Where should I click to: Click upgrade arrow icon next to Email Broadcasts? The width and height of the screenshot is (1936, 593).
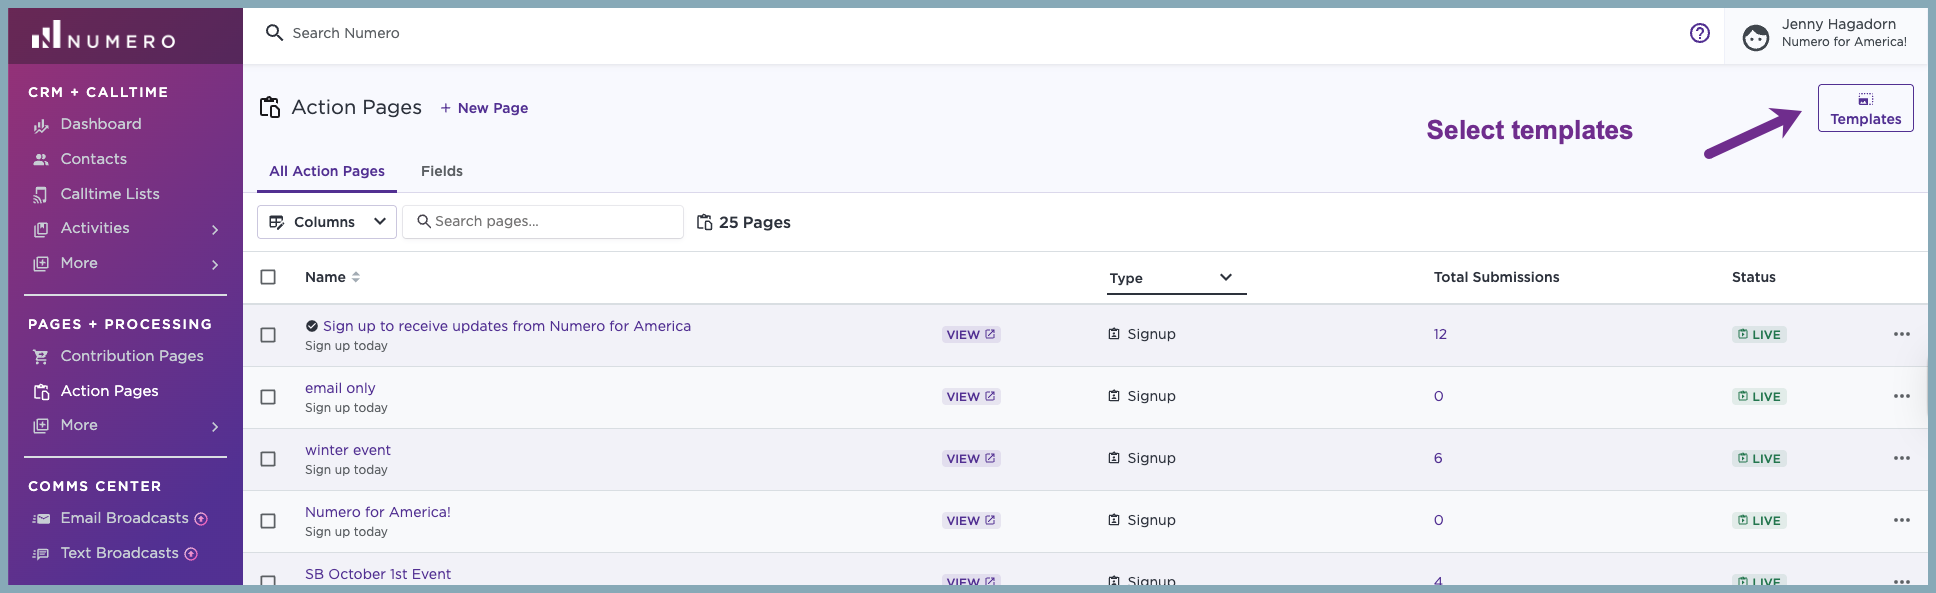point(201,519)
